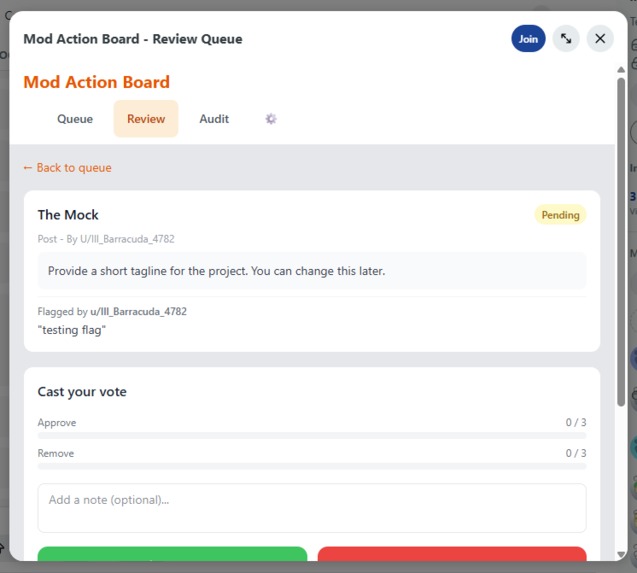Viewport: 637px width, 573px height.
Task: Focus the Add a note (optional) field
Action: coord(312,508)
